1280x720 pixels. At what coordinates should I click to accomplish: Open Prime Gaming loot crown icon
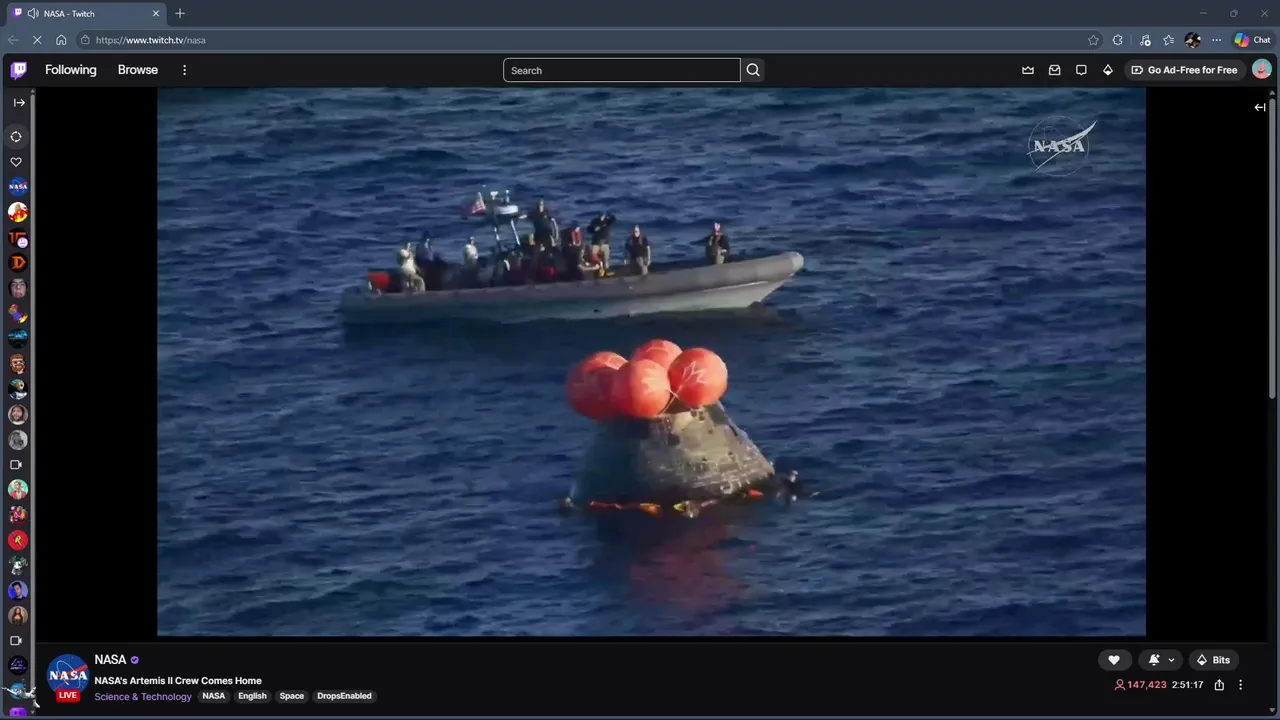[x=1028, y=70]
